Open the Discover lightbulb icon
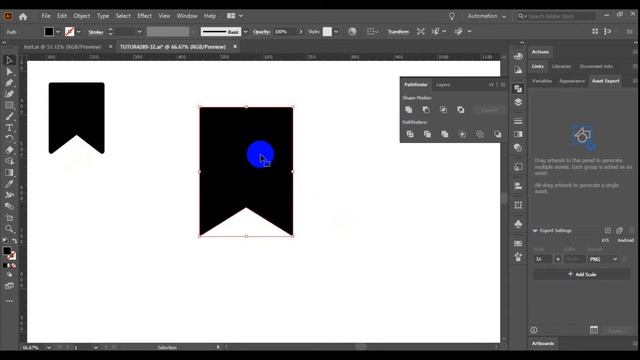Image resolution: width=640 pixels, height=360 pixels. (452, 16)
